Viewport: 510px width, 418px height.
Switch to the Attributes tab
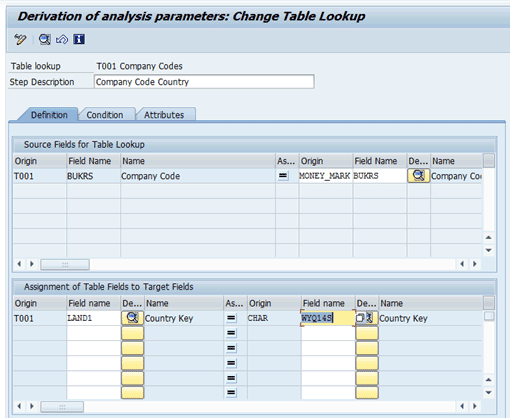coord(164,115)
